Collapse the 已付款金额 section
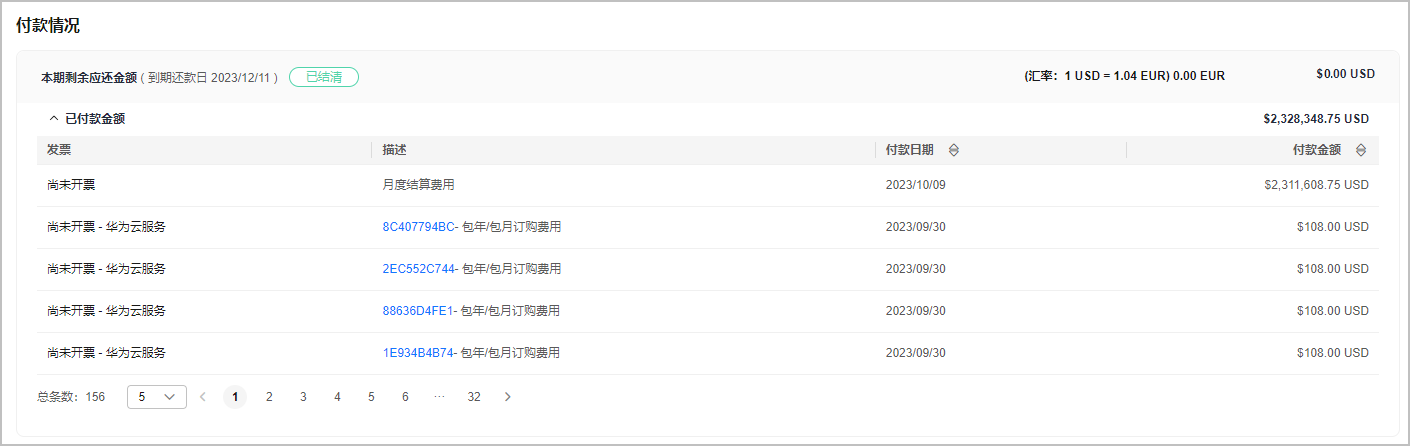Image resolution: width=1410 pixels, height=446 pixels. coord(54,119)
